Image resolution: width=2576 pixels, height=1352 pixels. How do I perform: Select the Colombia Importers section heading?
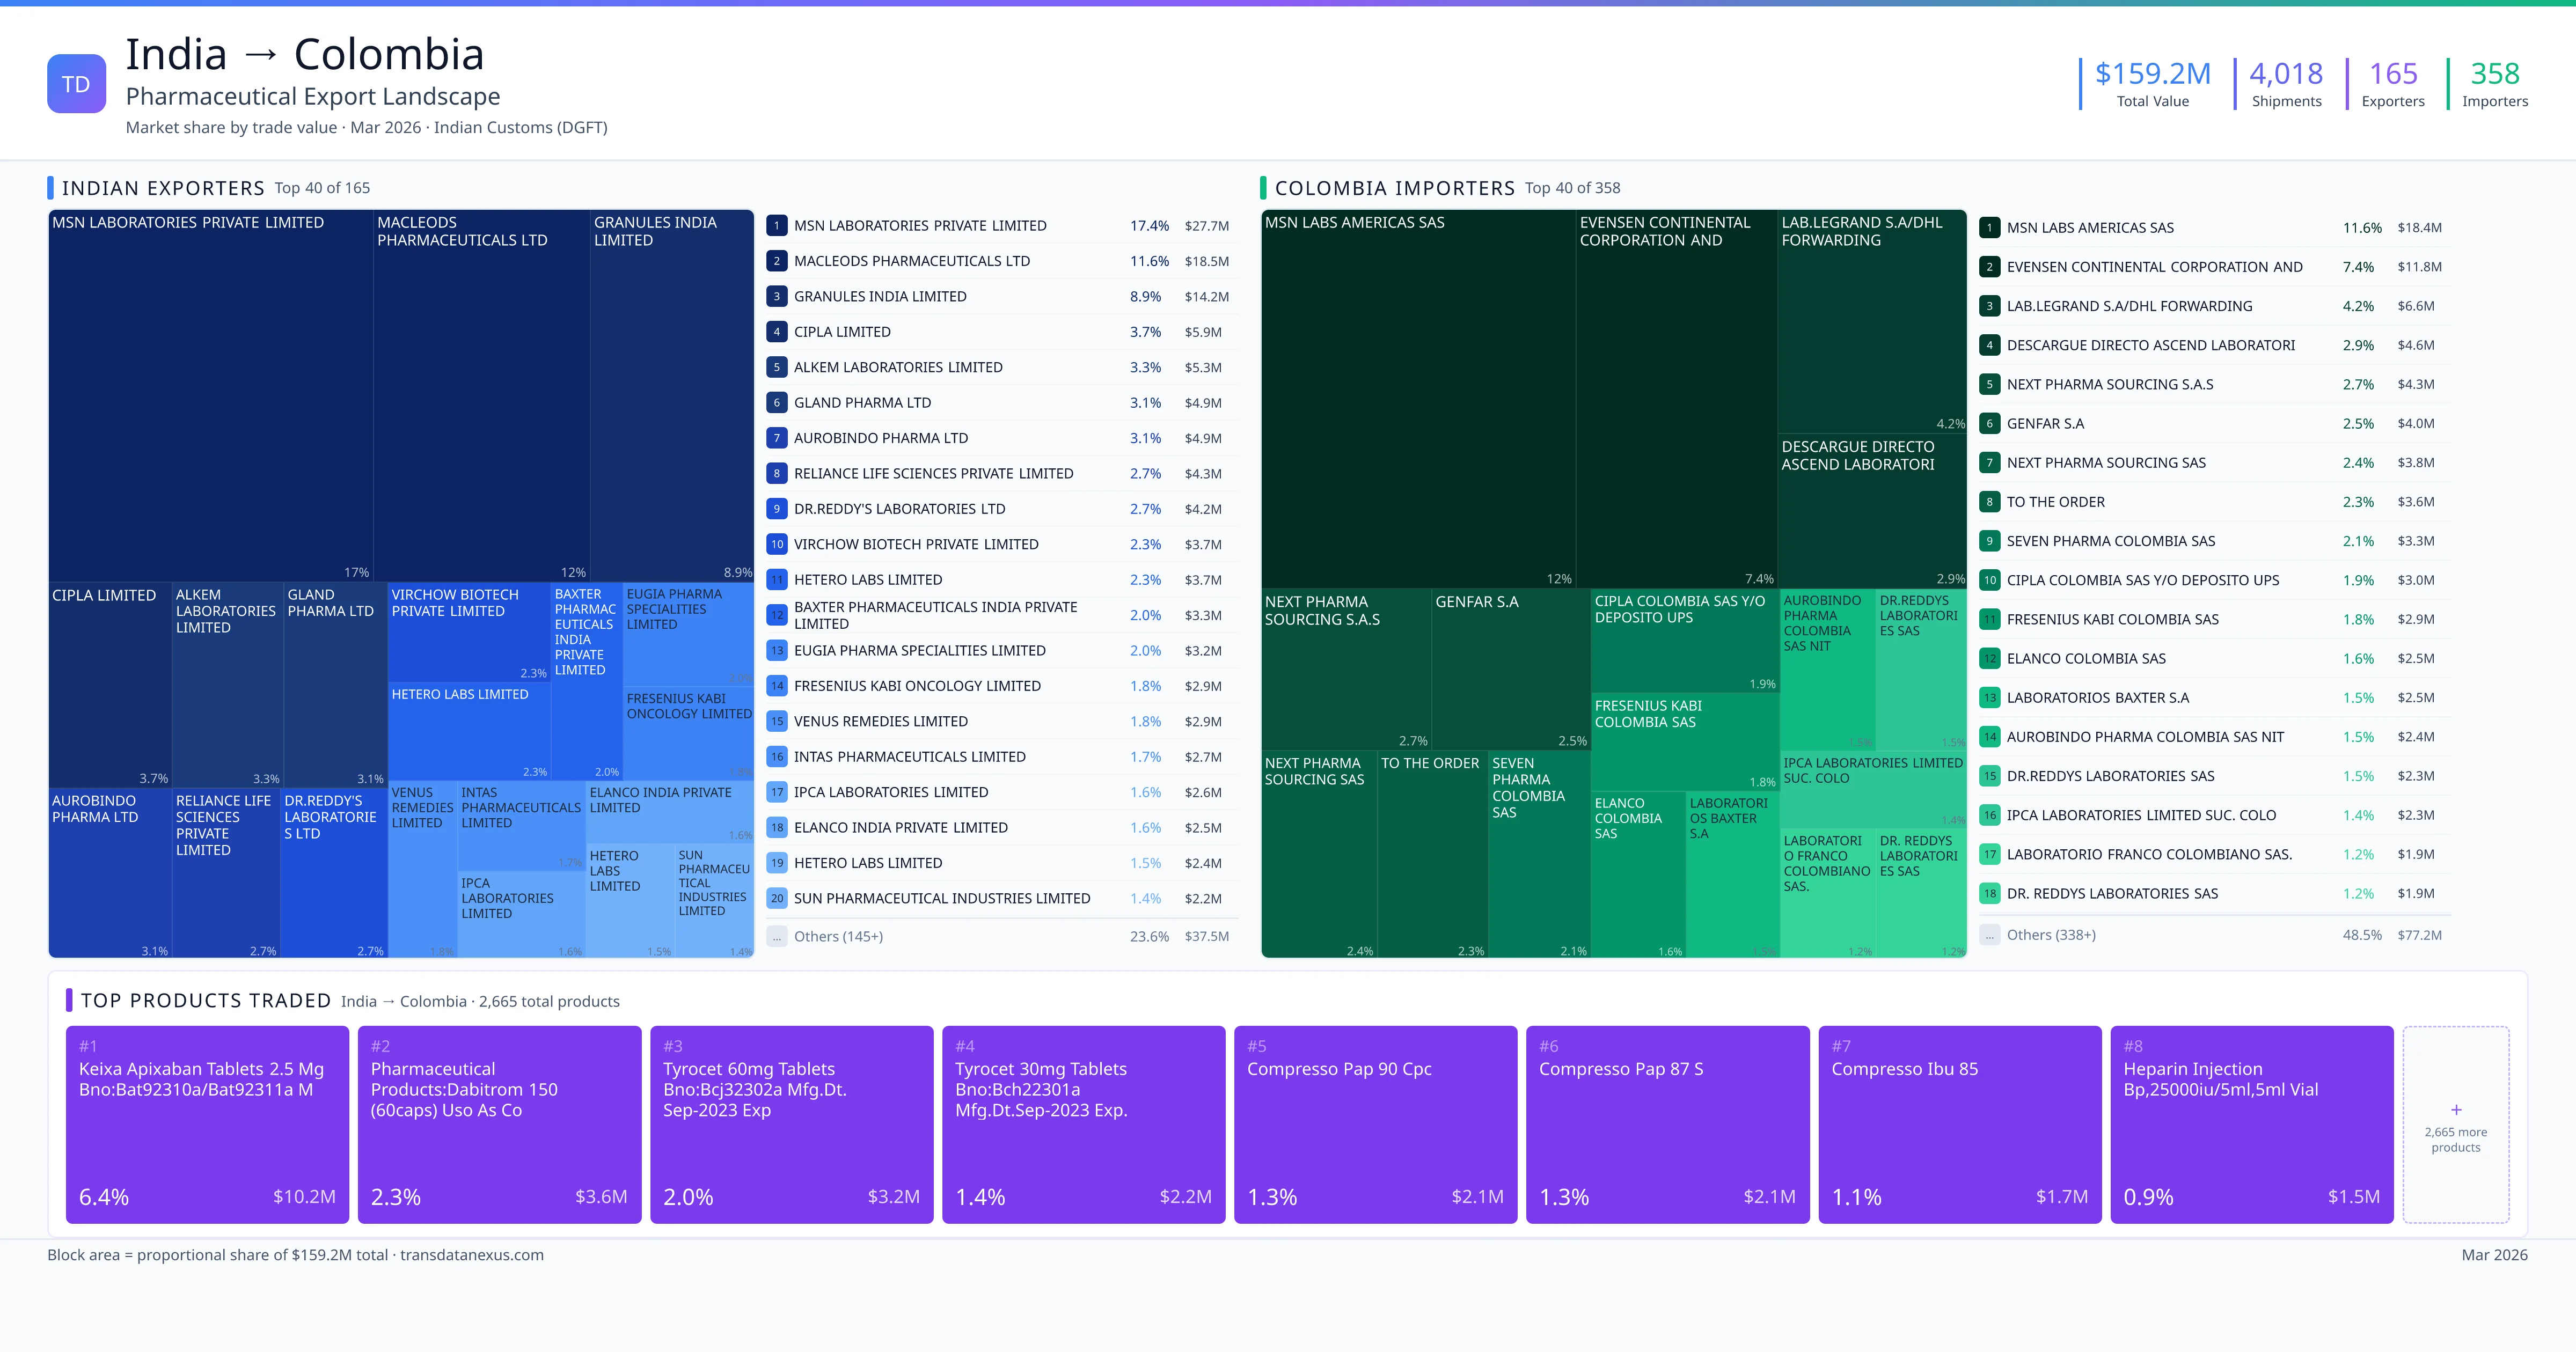coord(1394,188)
